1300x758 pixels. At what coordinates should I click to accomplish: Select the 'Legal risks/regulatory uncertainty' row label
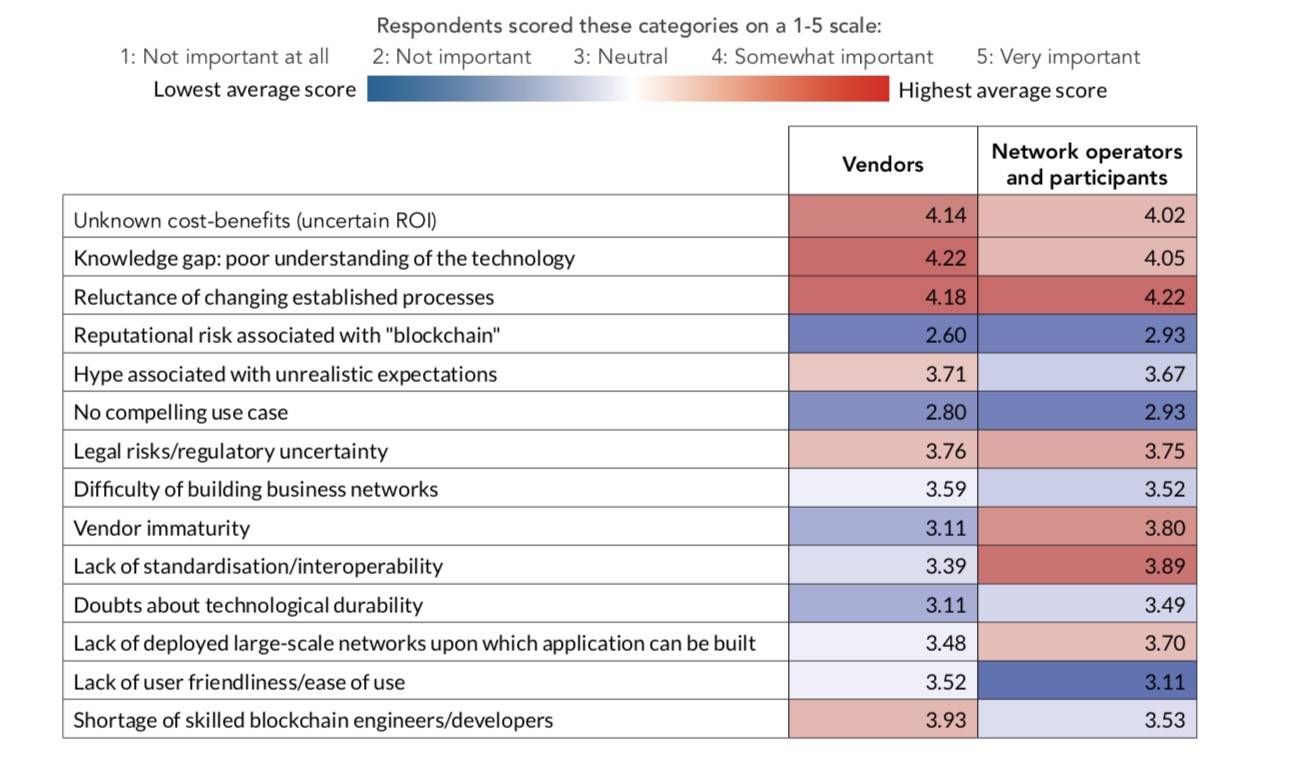230,451
